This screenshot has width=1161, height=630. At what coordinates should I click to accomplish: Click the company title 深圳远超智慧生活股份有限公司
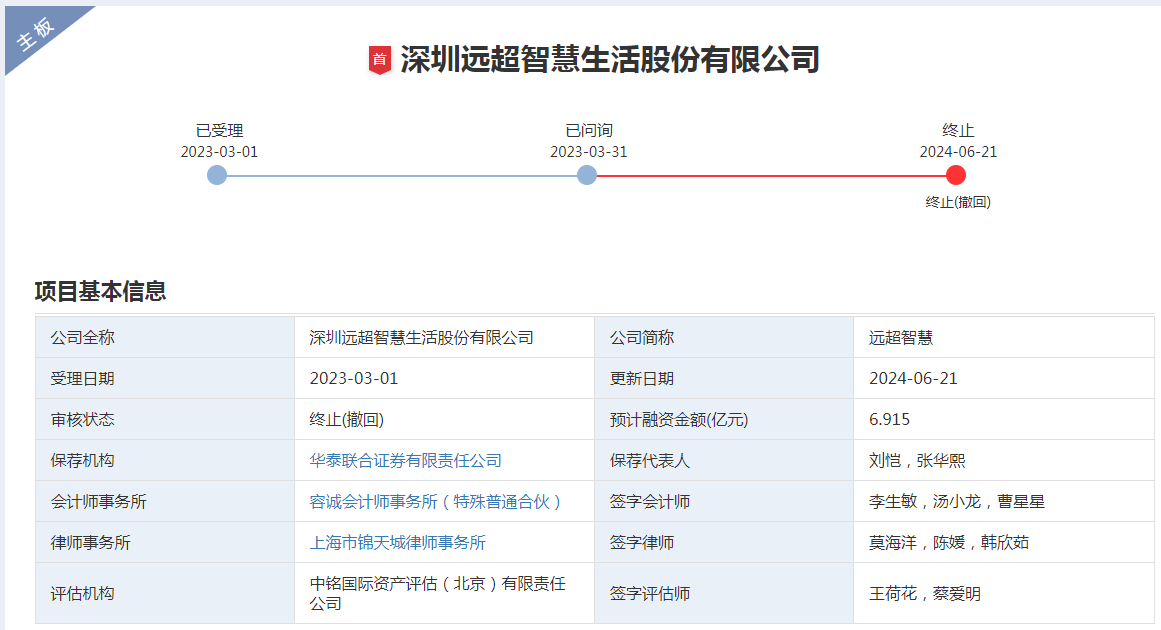pos(610,60)
